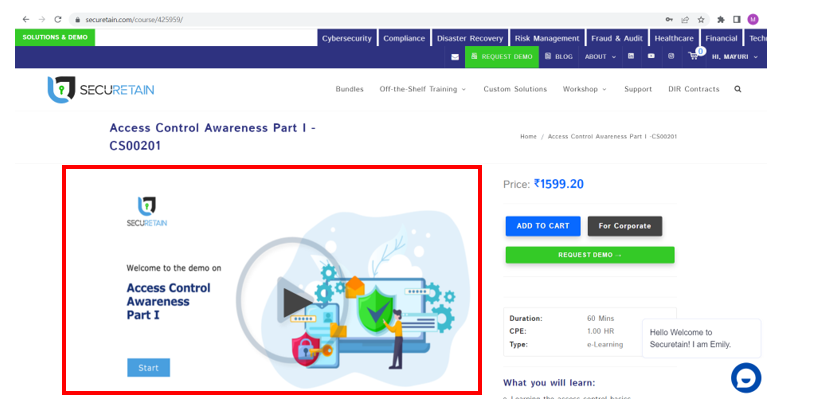816x402 pixels.
Task: Click the Solutions & Demo green button
Action: coord(55,37)
